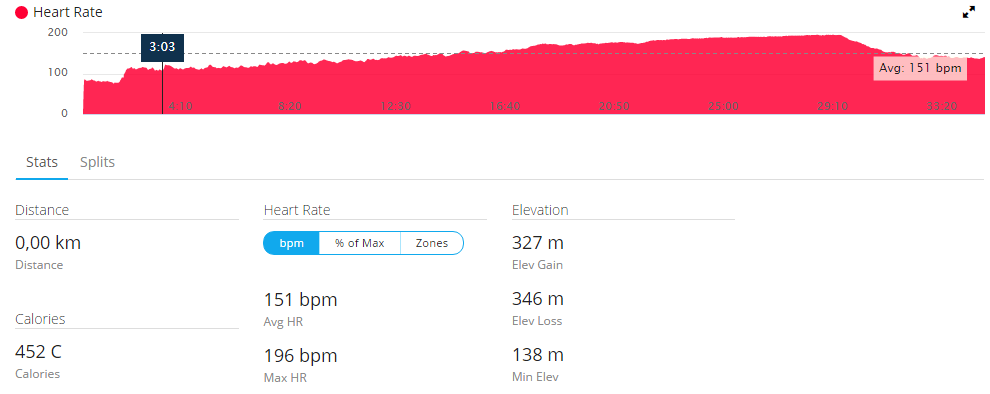The image size is (990, 394).
Task: Click the 327 m Elev Gain value
Action: tap(538, 243)
